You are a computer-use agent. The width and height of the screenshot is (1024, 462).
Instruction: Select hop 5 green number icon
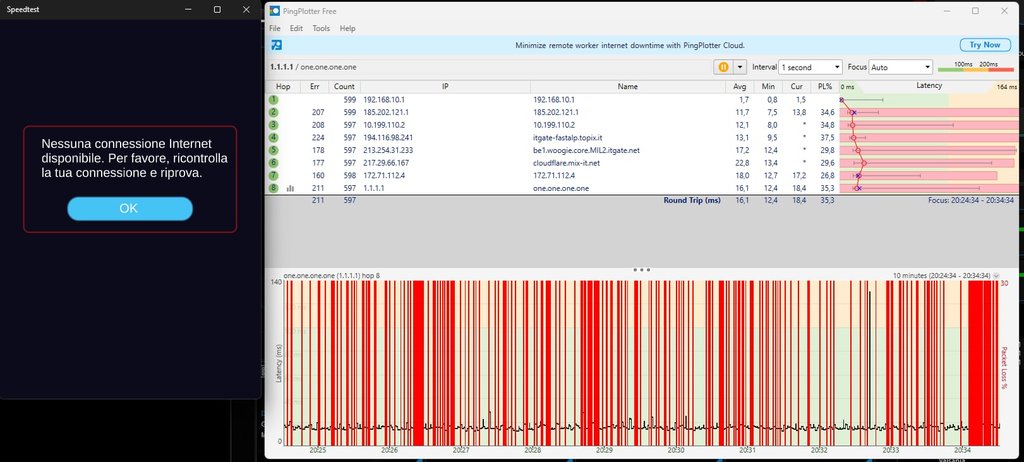click(273, 150)
